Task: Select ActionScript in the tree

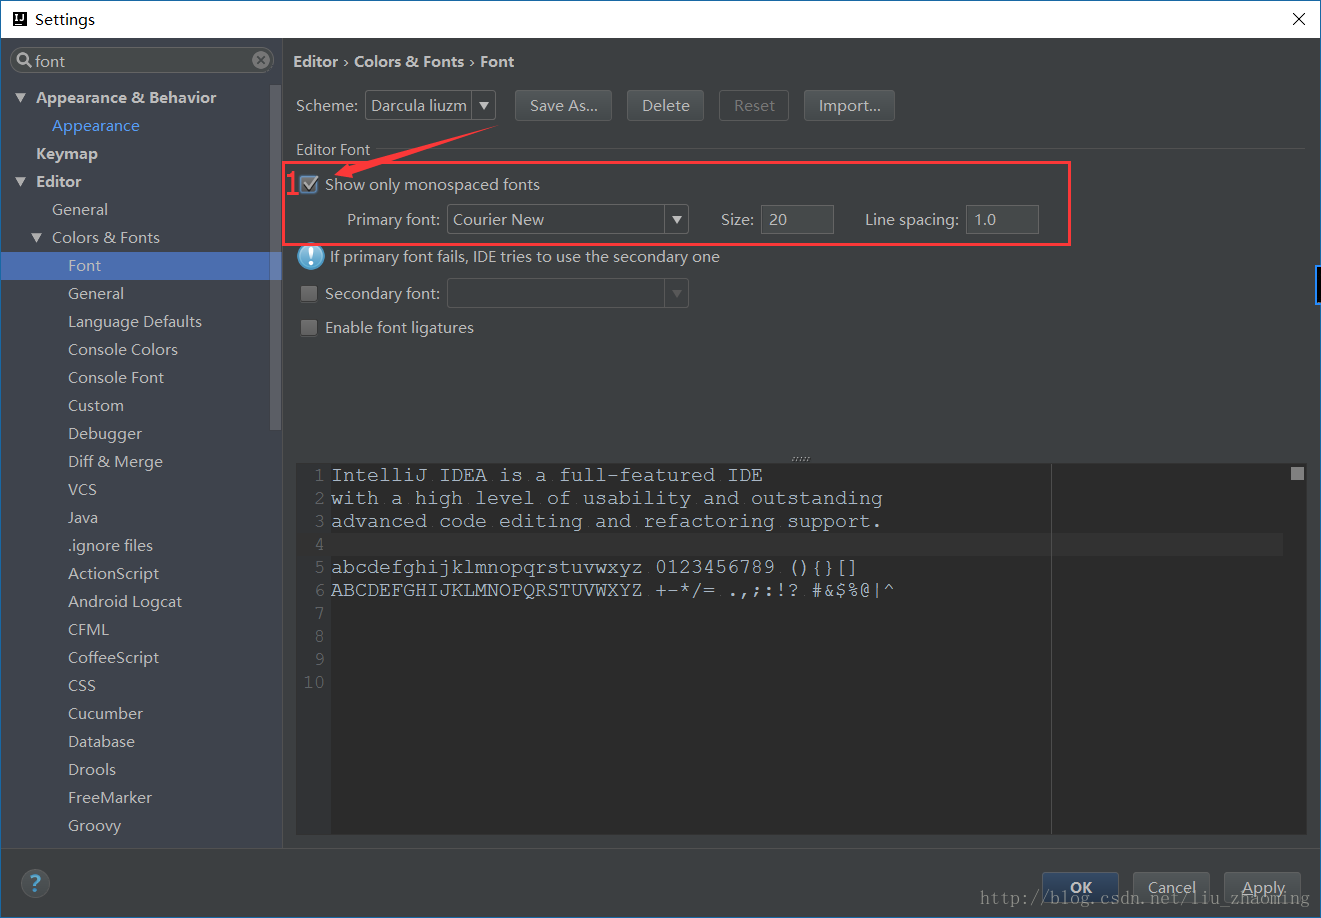Action: [x=113, y=573]
